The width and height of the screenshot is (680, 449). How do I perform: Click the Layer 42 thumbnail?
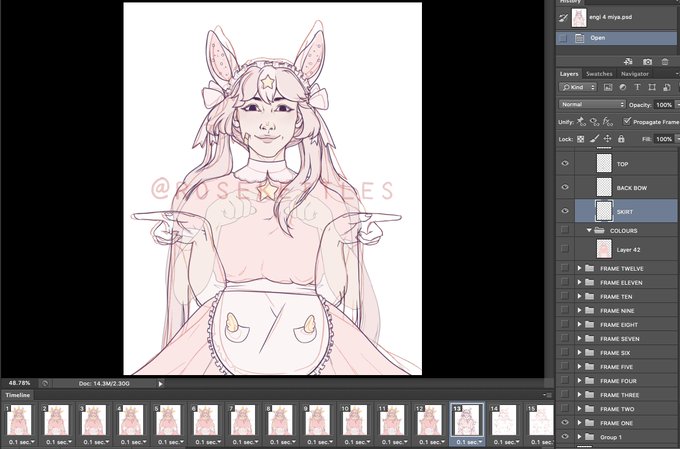pos(604,249)
